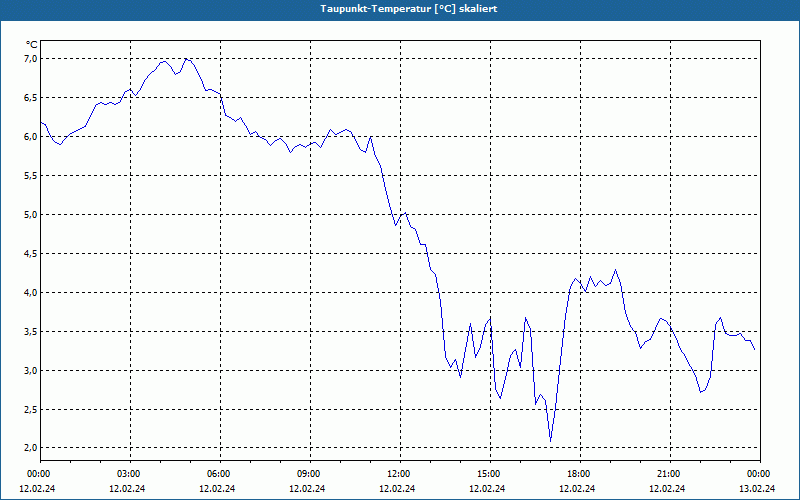Click the '5,5' y-axis value
The image size is (800, 500).
coord(31,176)
